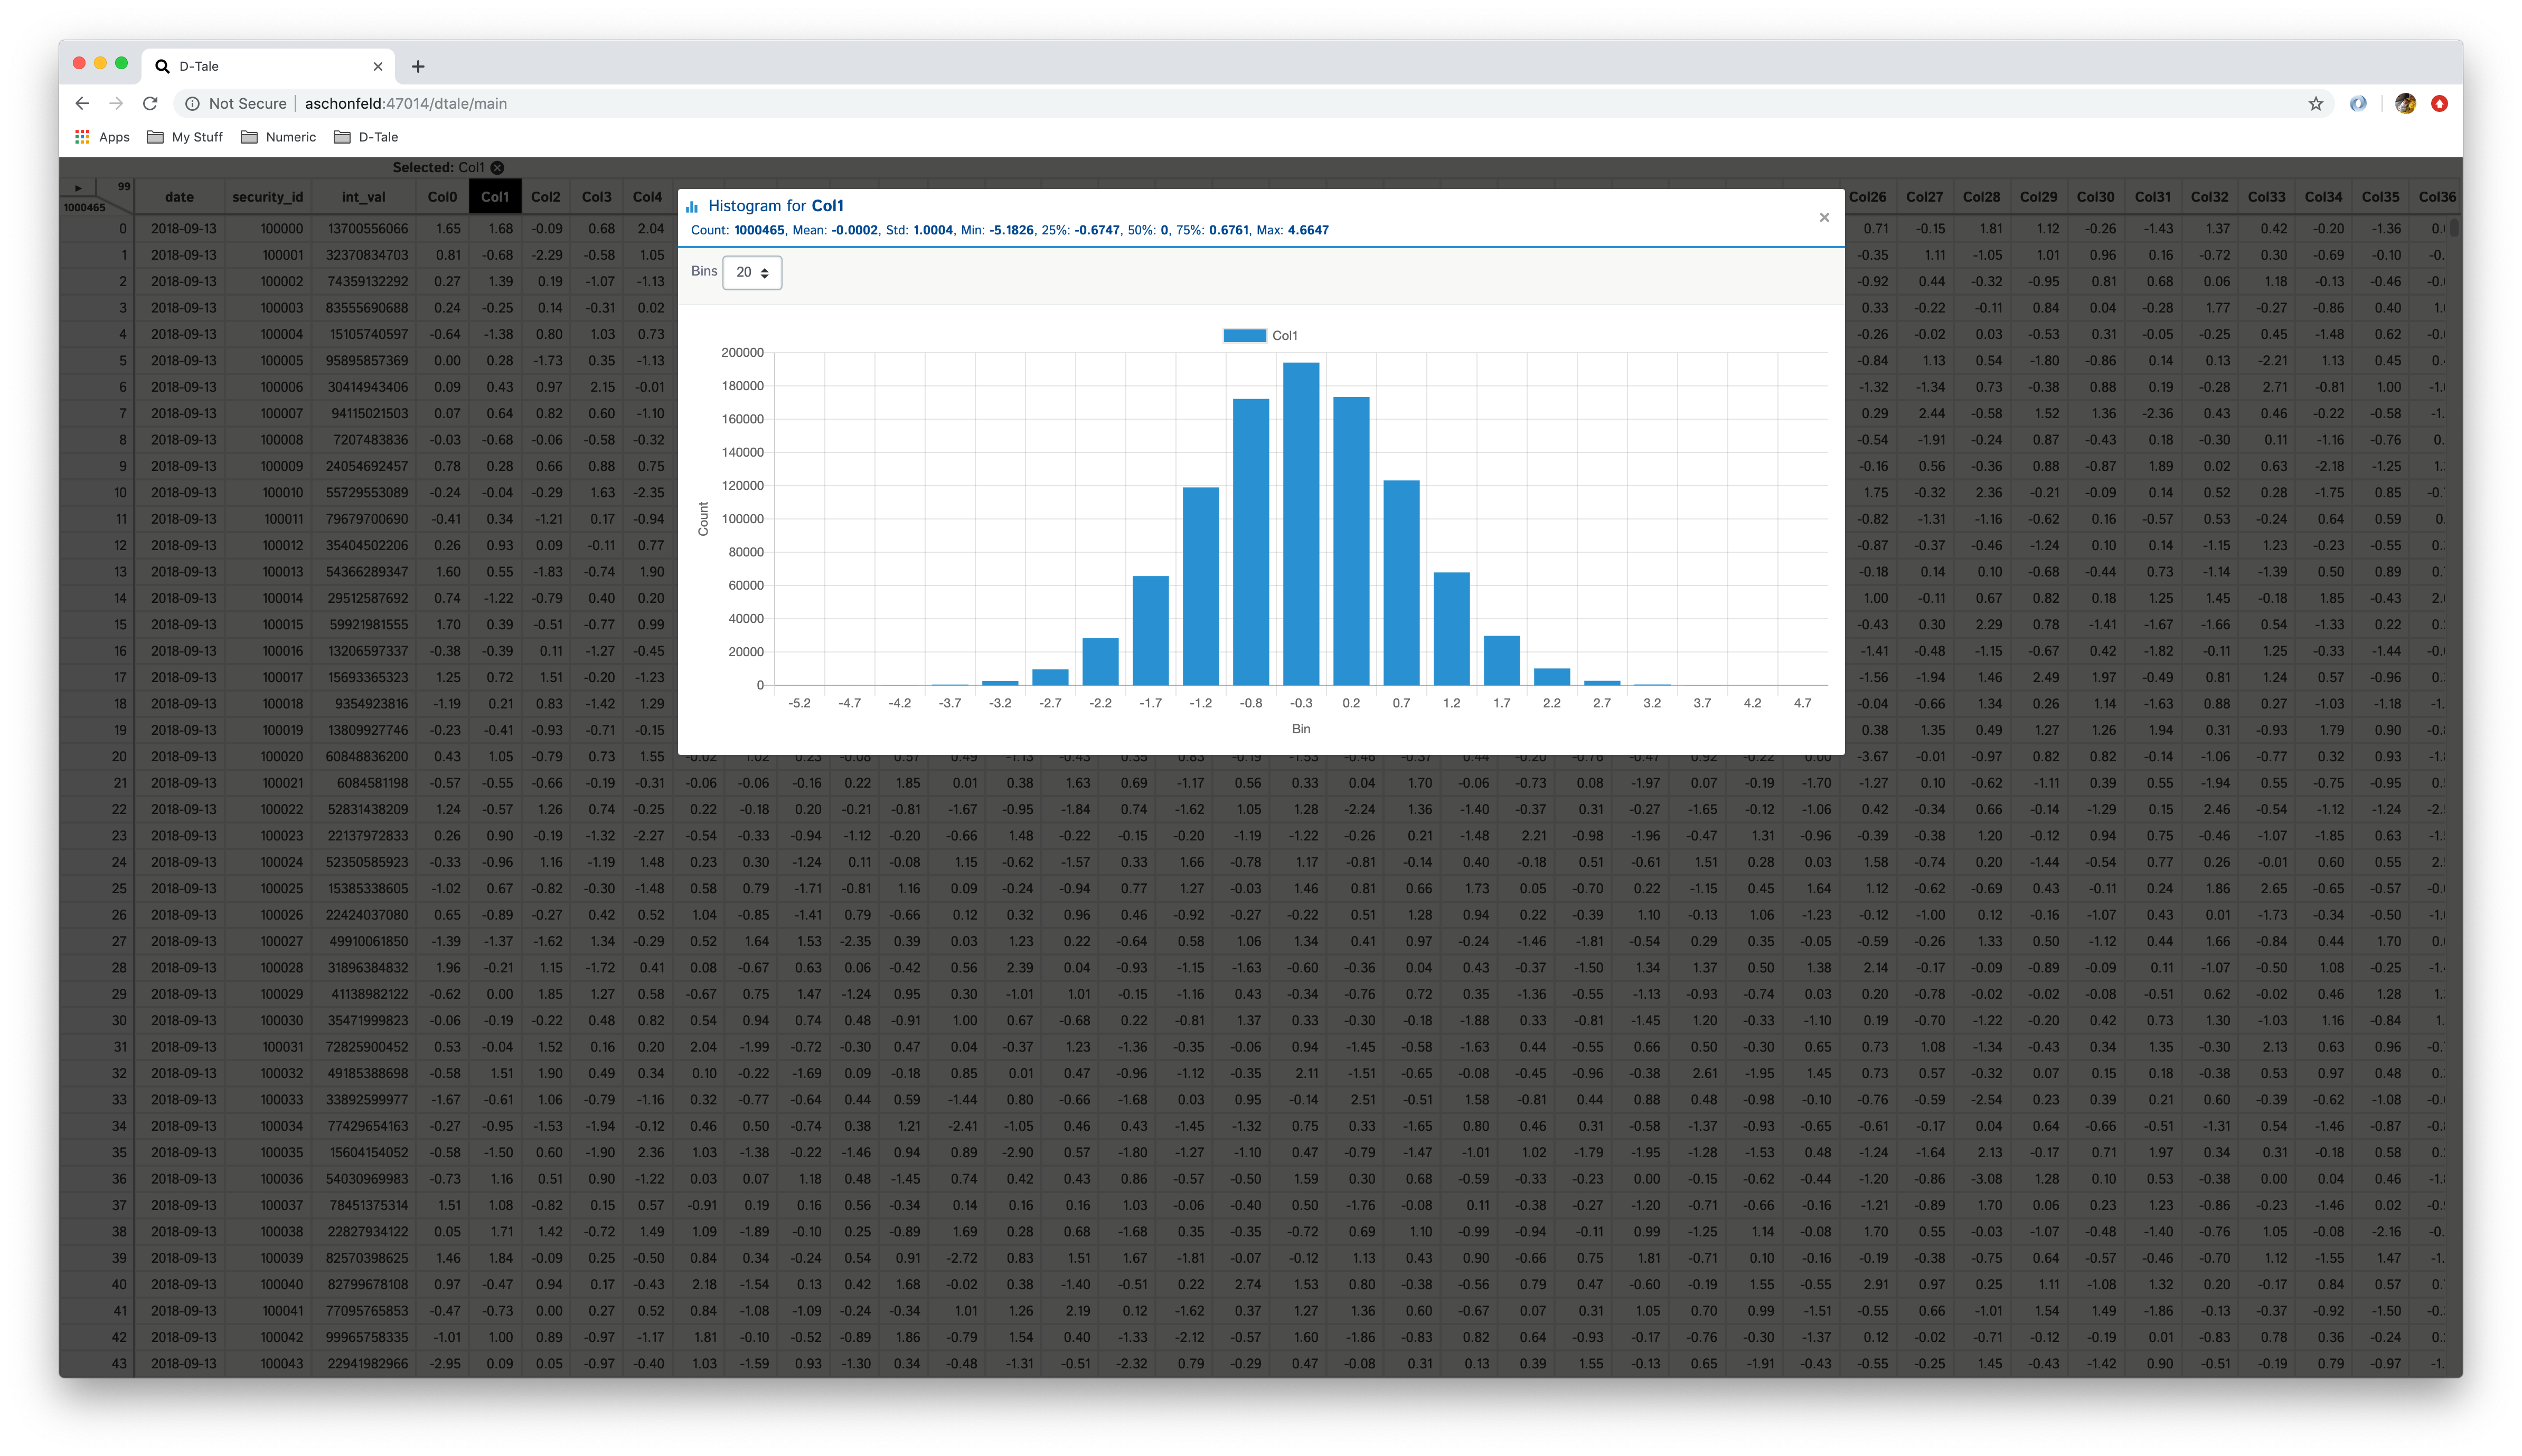Open the D-Tale main menu triangle
This screenshot has height=1456, width=2522.
point(78,187)
